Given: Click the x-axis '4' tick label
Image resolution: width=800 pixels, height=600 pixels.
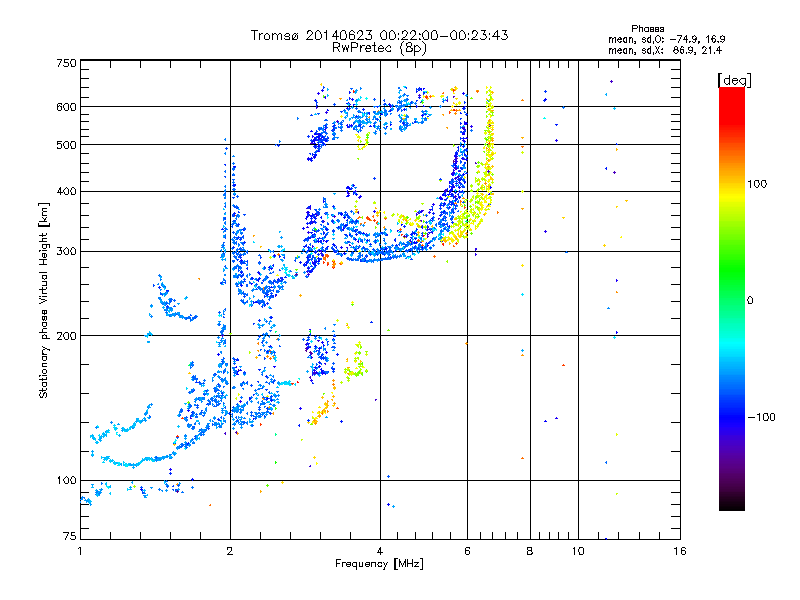Looking at the screenshot, I should tap(380, 551).
